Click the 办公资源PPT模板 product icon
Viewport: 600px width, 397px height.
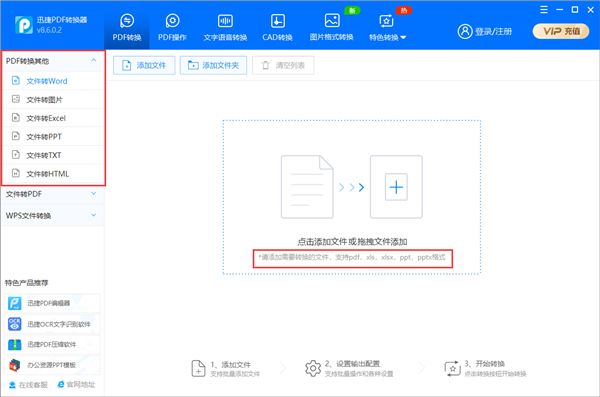pos(15,365)
